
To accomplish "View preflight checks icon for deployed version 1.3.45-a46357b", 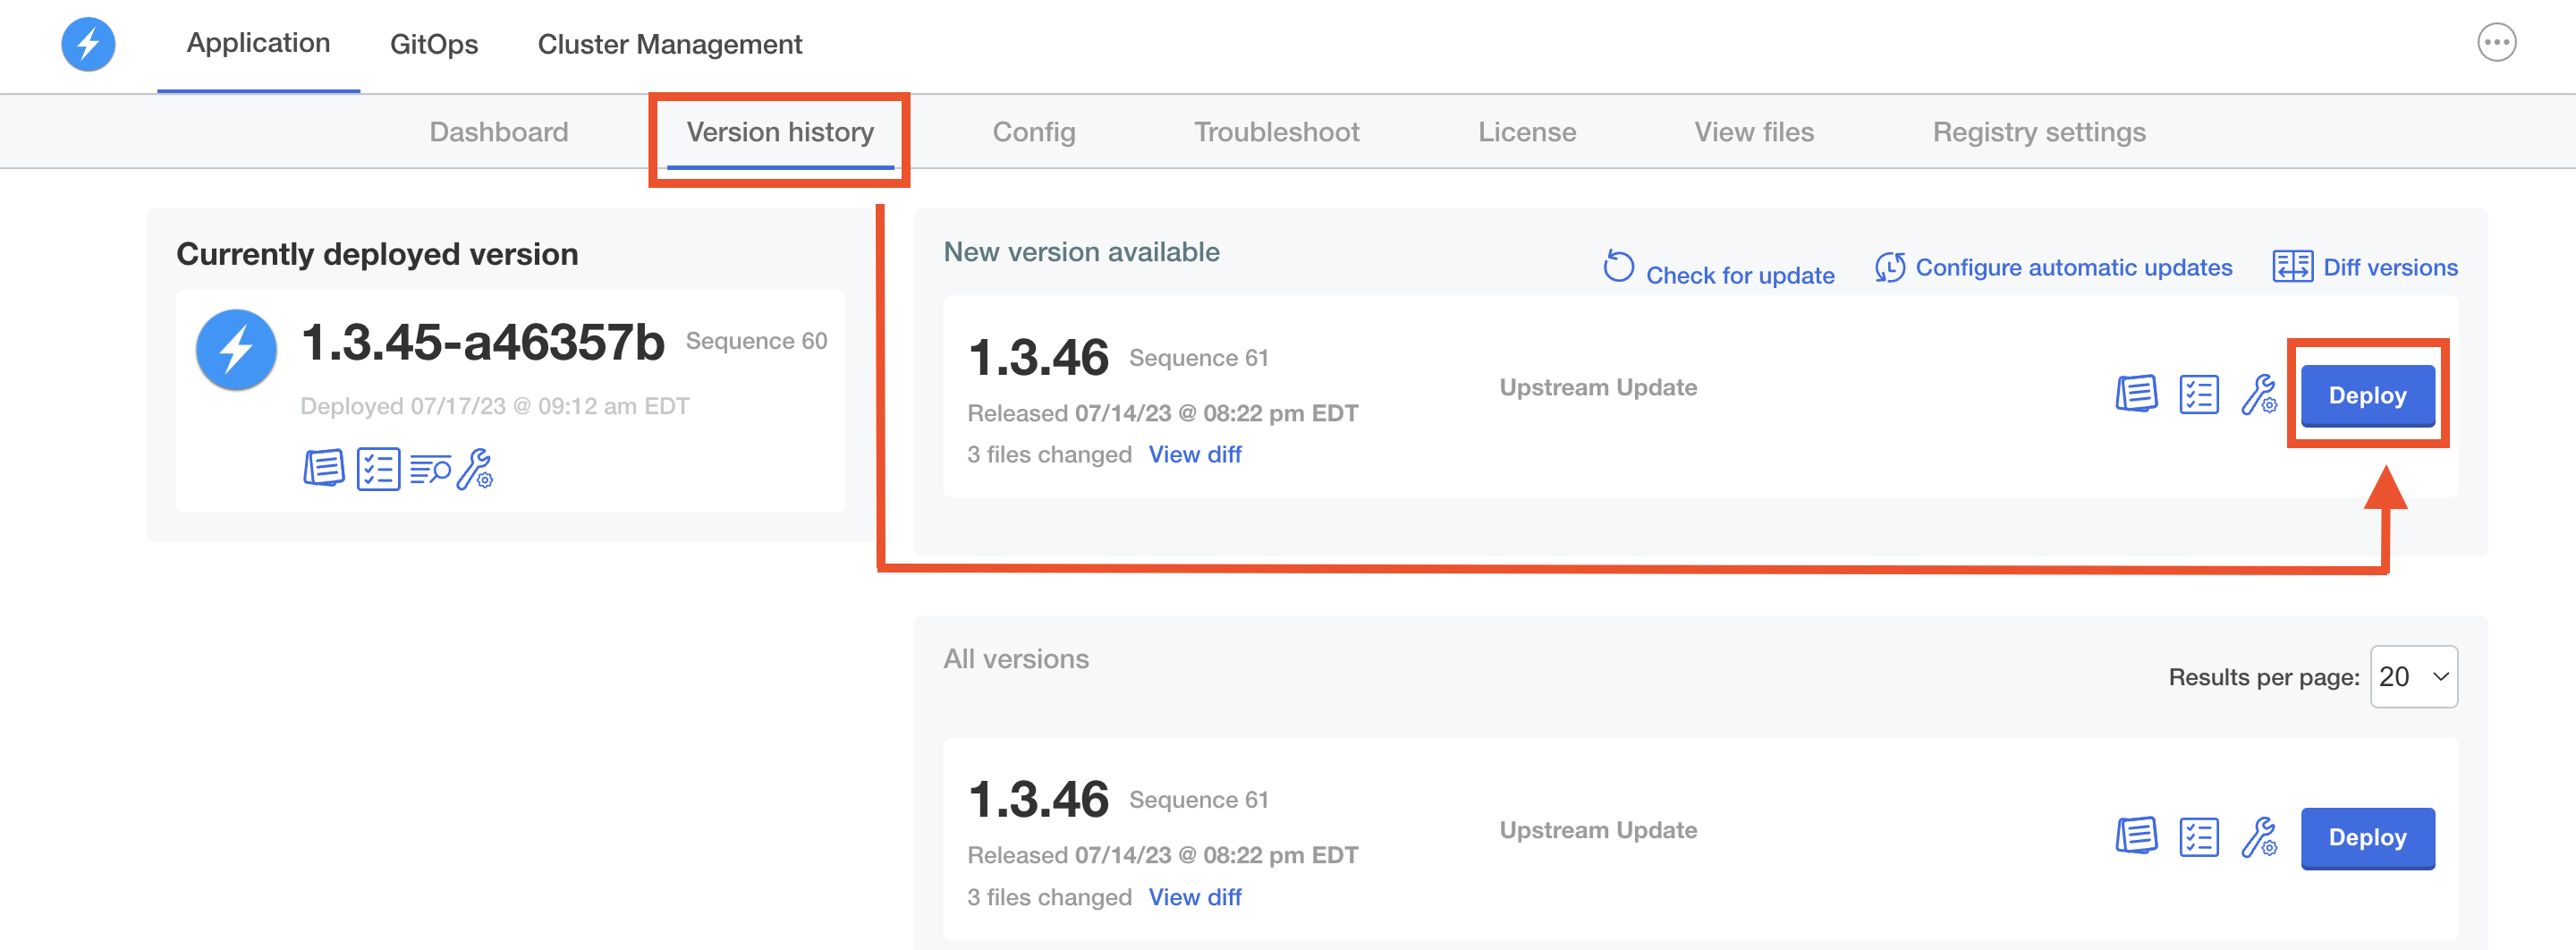I will click(x=378, y=469).
